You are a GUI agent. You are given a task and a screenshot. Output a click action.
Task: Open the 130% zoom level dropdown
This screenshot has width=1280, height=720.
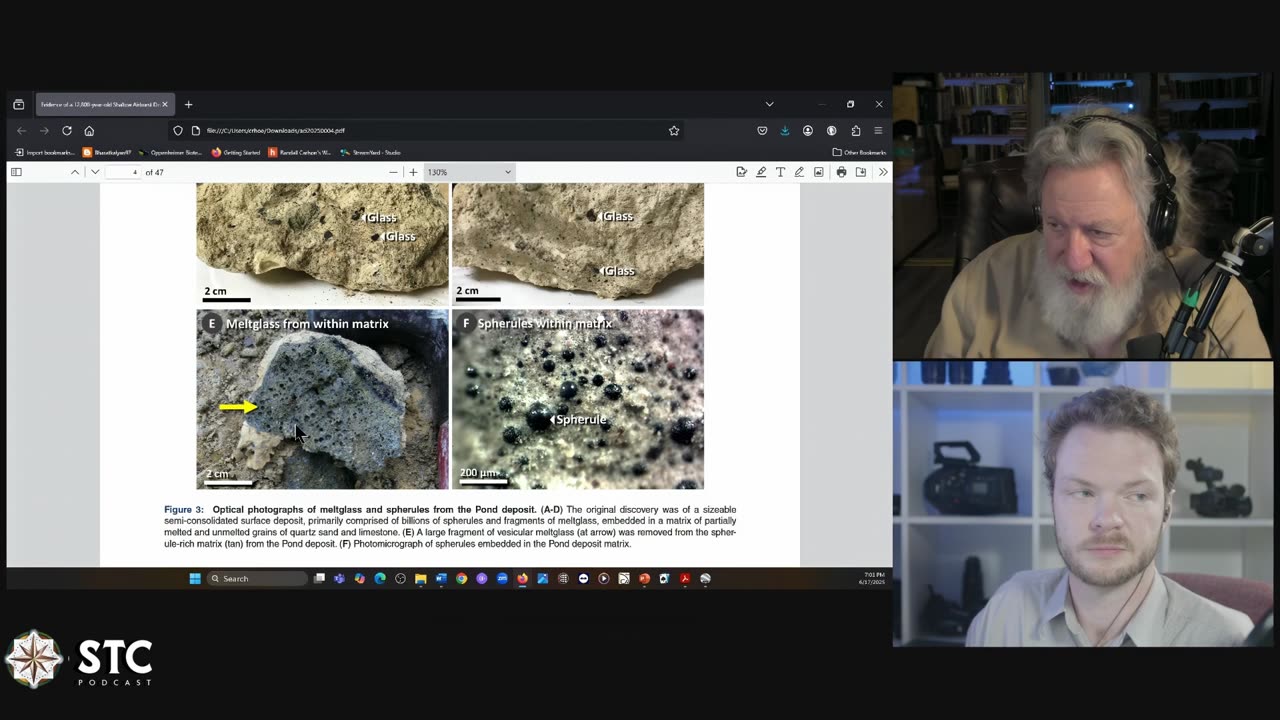point(469,172)
